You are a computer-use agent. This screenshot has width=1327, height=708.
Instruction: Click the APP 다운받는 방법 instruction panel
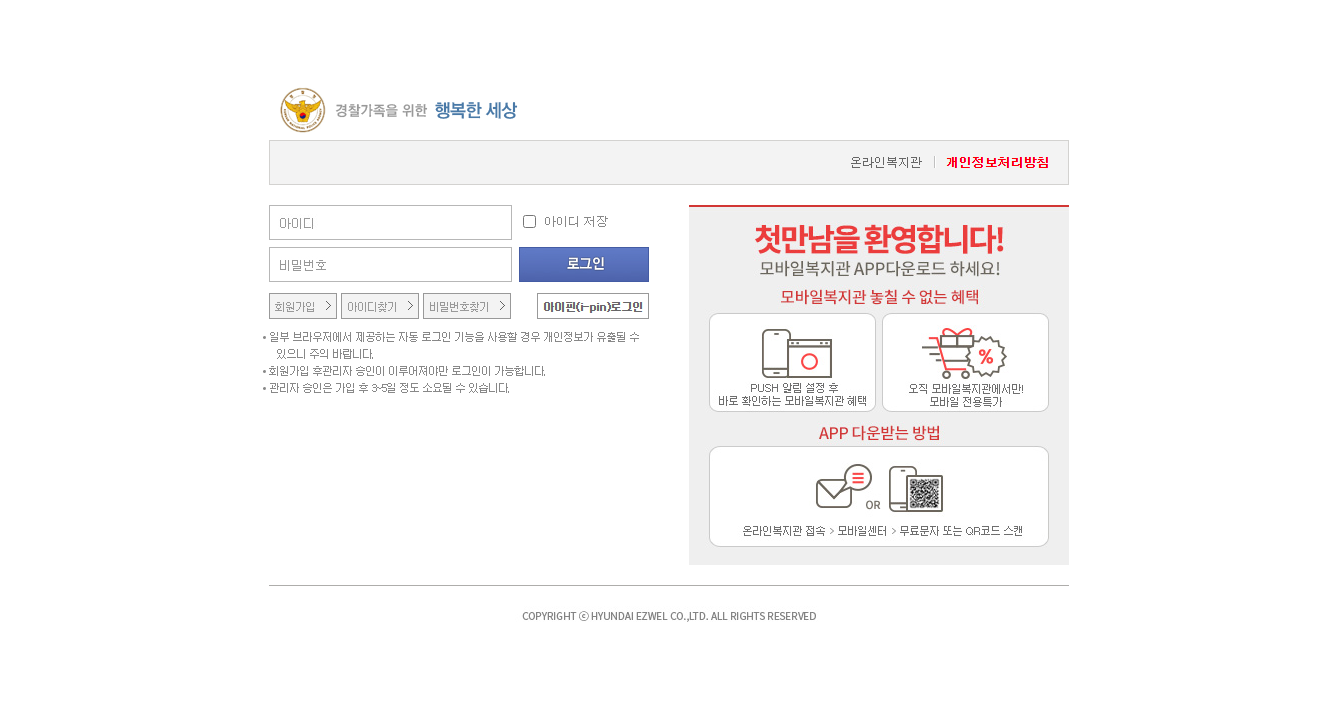tap(878, 496)
